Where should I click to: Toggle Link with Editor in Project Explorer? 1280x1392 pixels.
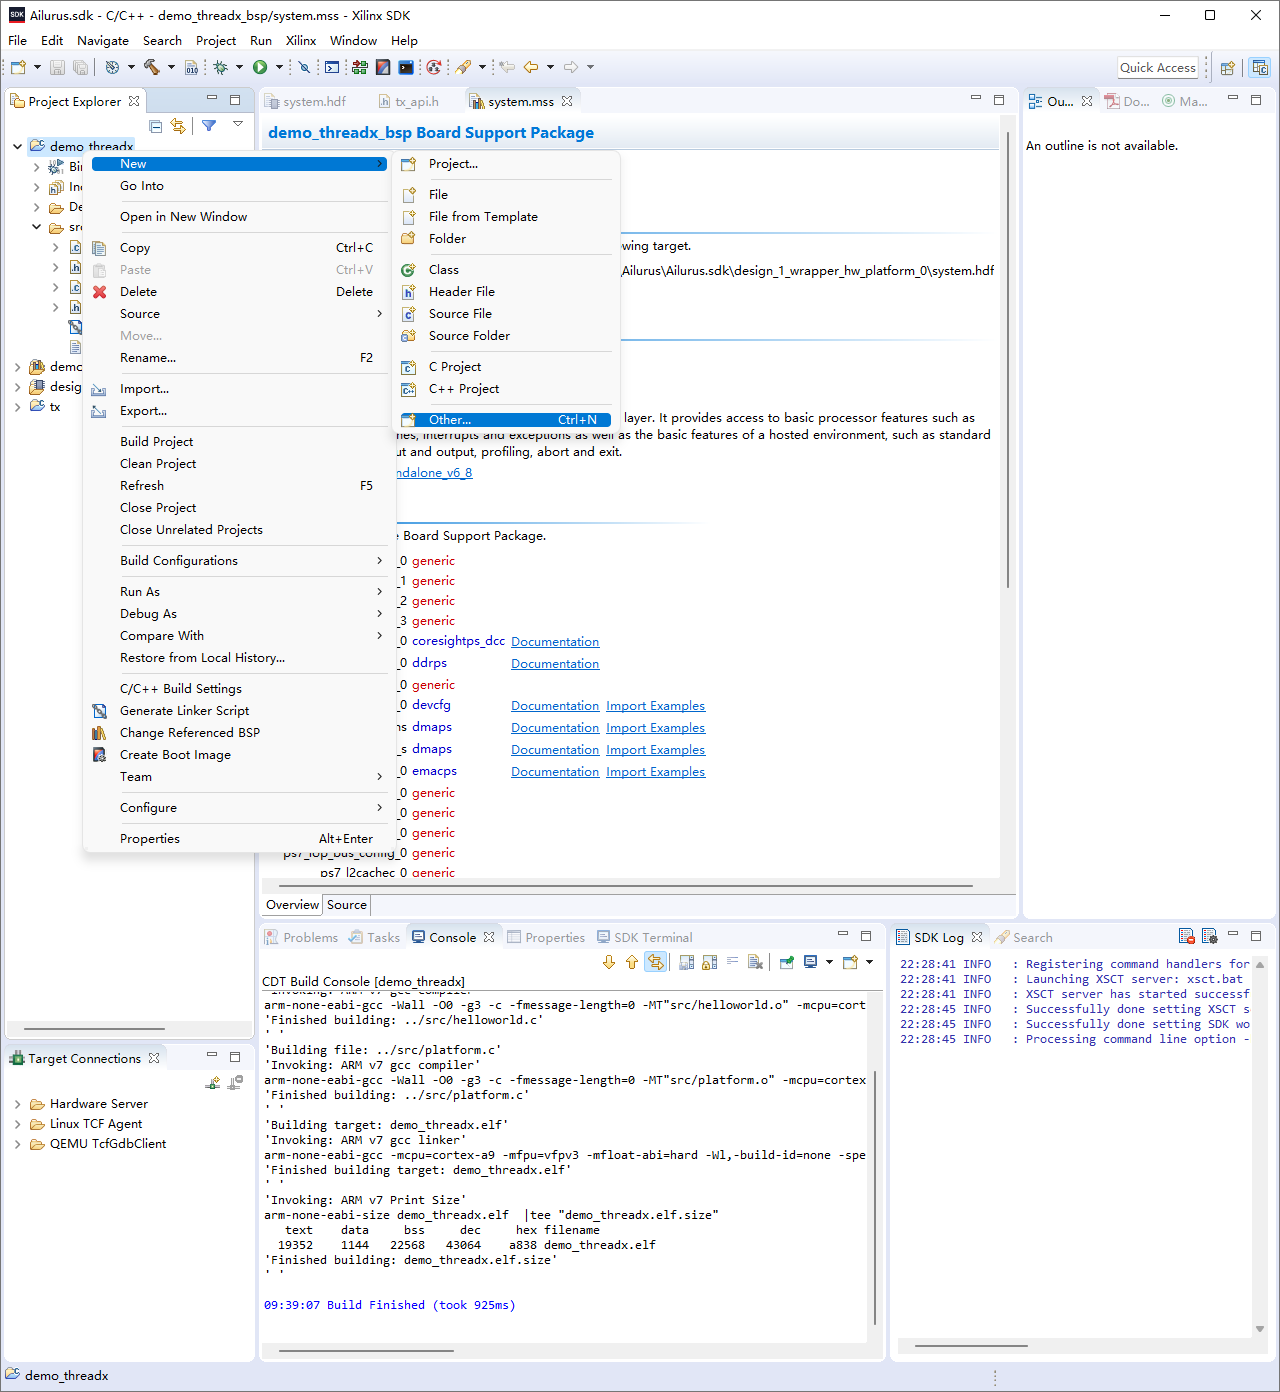(178, 126)
